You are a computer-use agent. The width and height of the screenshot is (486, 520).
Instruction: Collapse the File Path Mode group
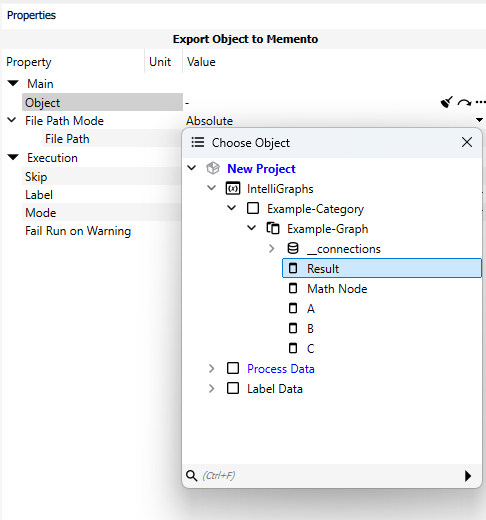pos(12,120)
